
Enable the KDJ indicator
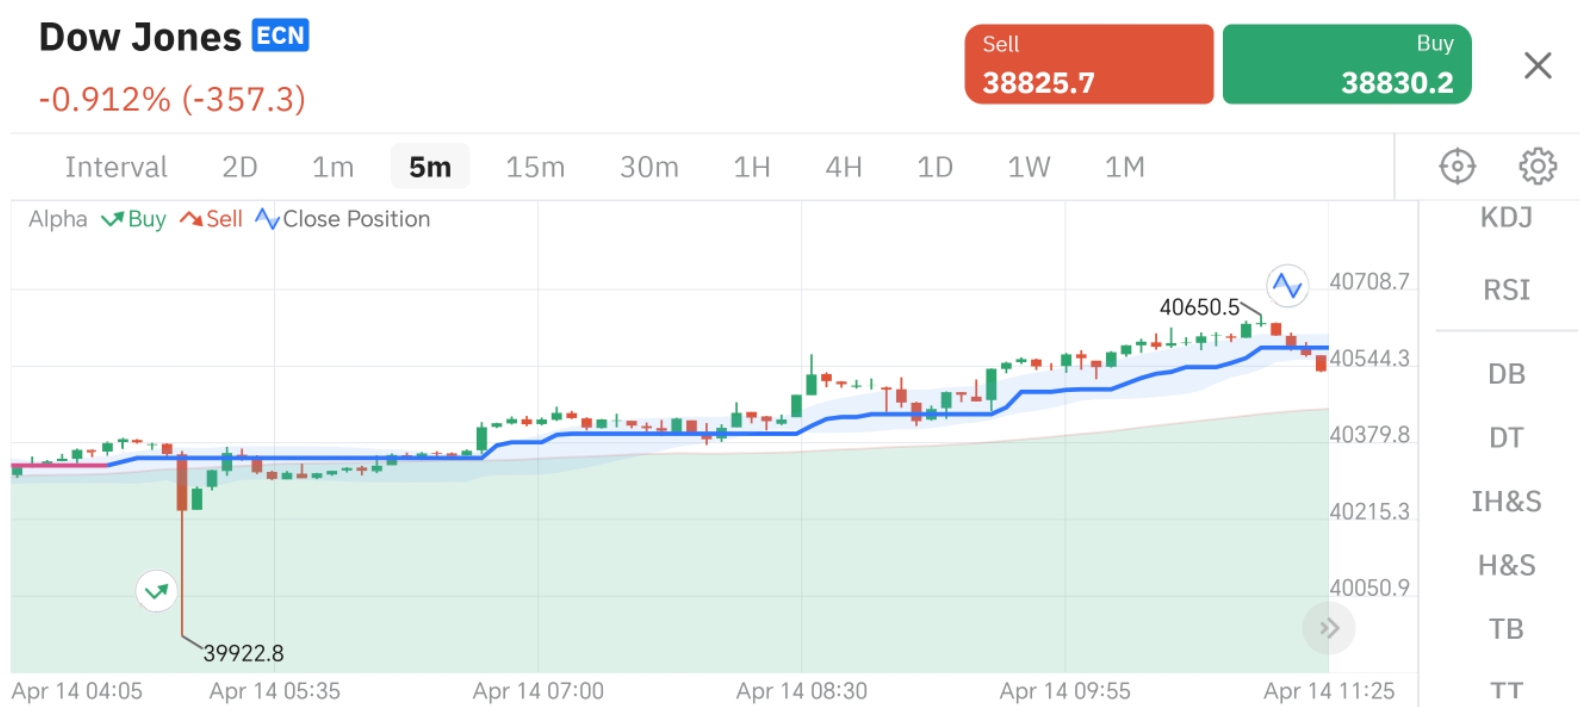1506,217
